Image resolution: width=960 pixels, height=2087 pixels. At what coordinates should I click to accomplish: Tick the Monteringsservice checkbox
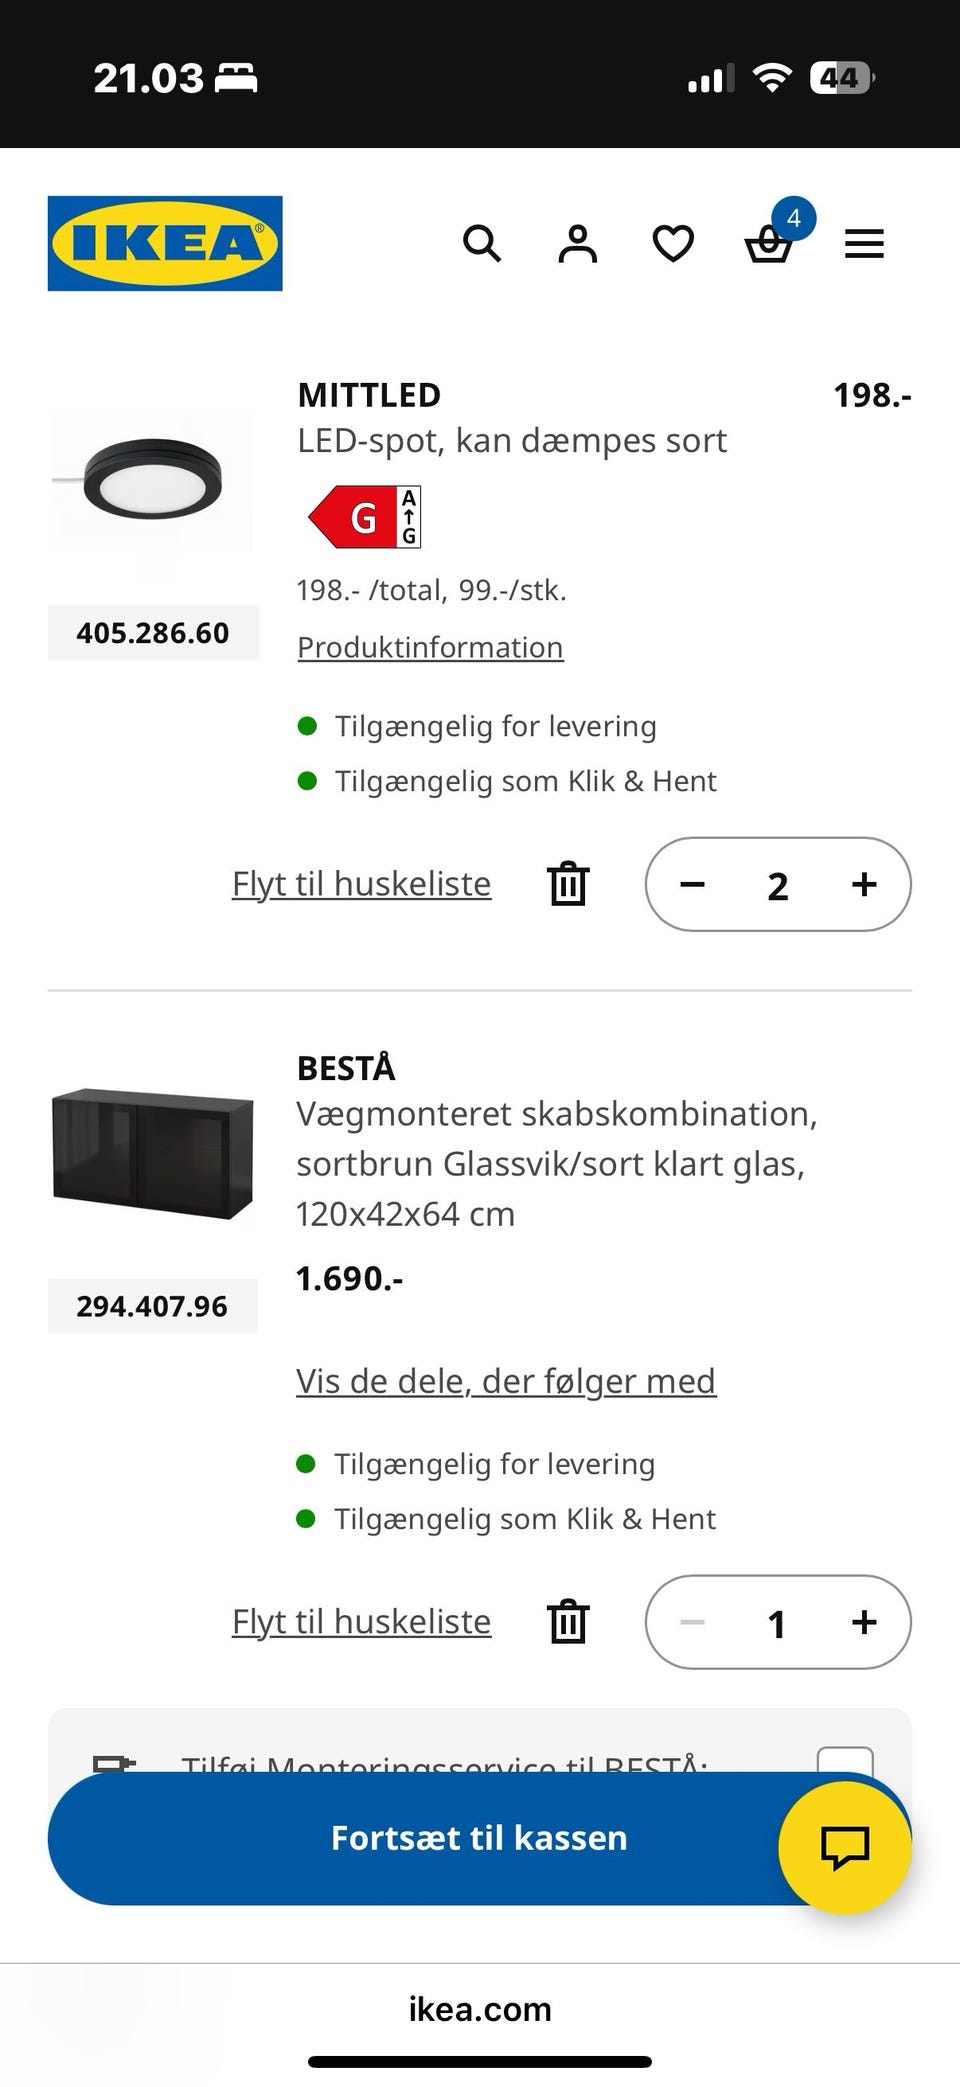coord(845,1760)
